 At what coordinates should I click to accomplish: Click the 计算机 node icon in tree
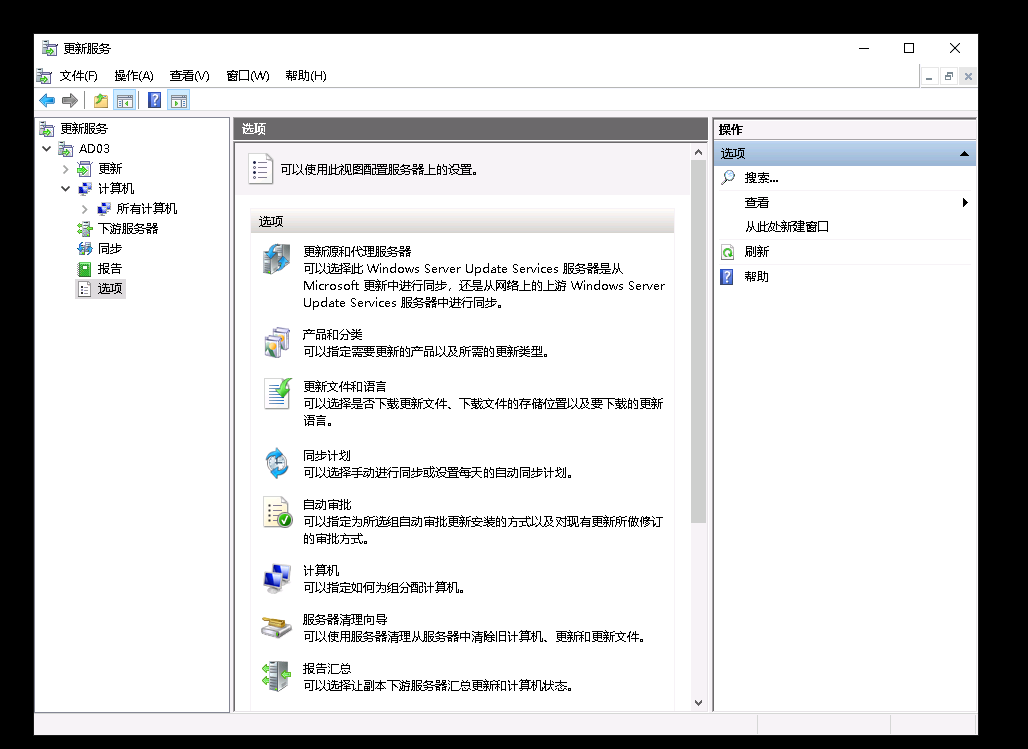click(x=85, y=189)
